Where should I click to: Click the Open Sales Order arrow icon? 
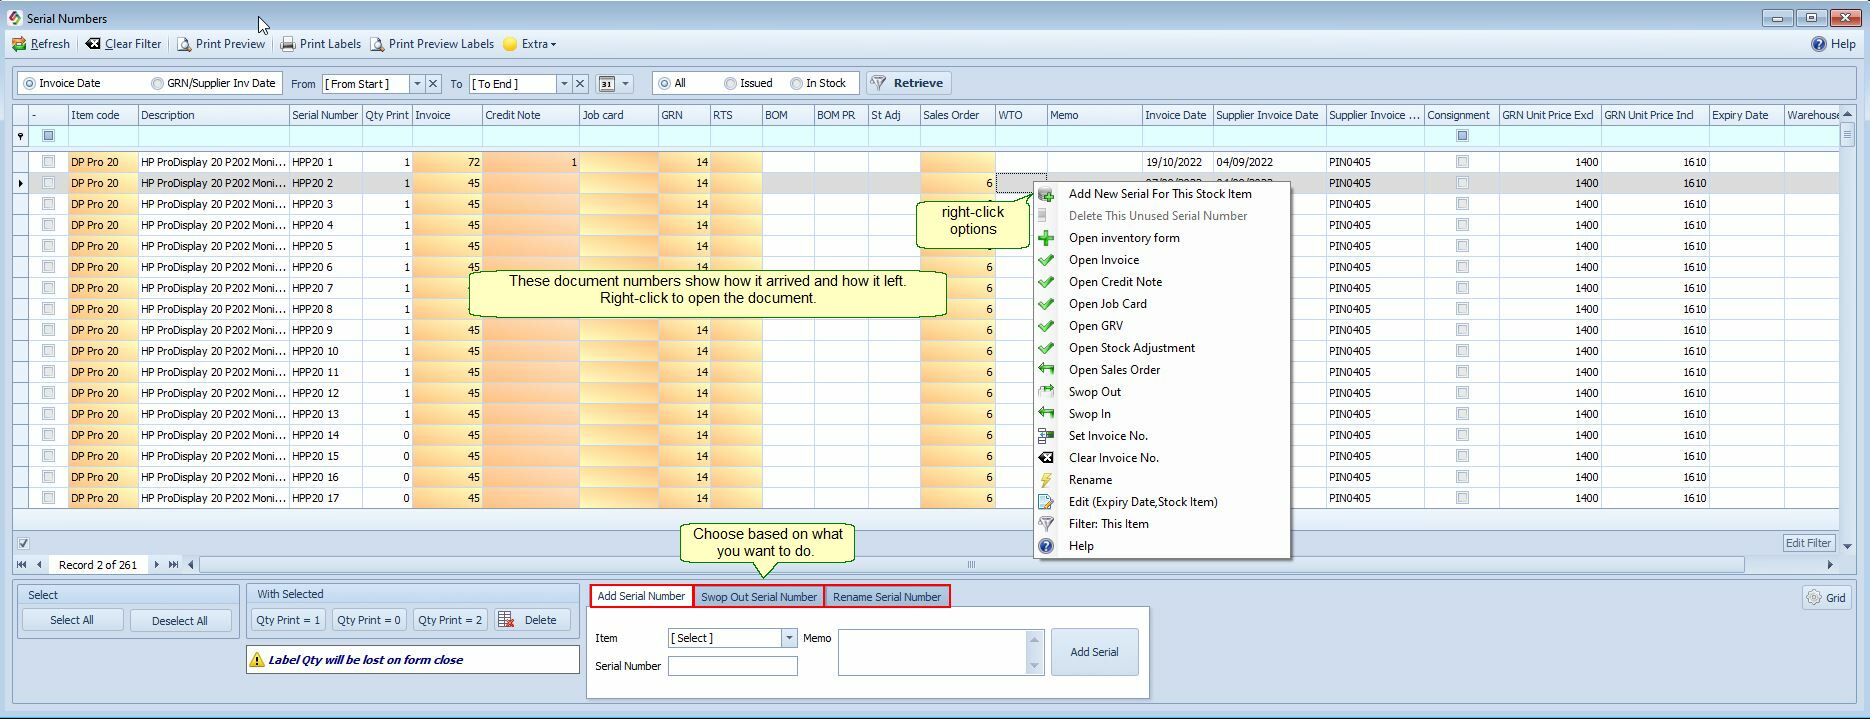tap(1046, 370)
